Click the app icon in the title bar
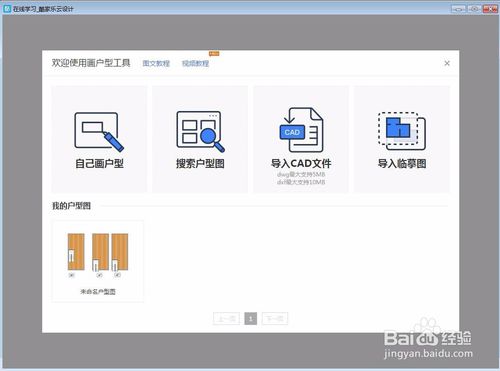 click(x=7, y=9)
